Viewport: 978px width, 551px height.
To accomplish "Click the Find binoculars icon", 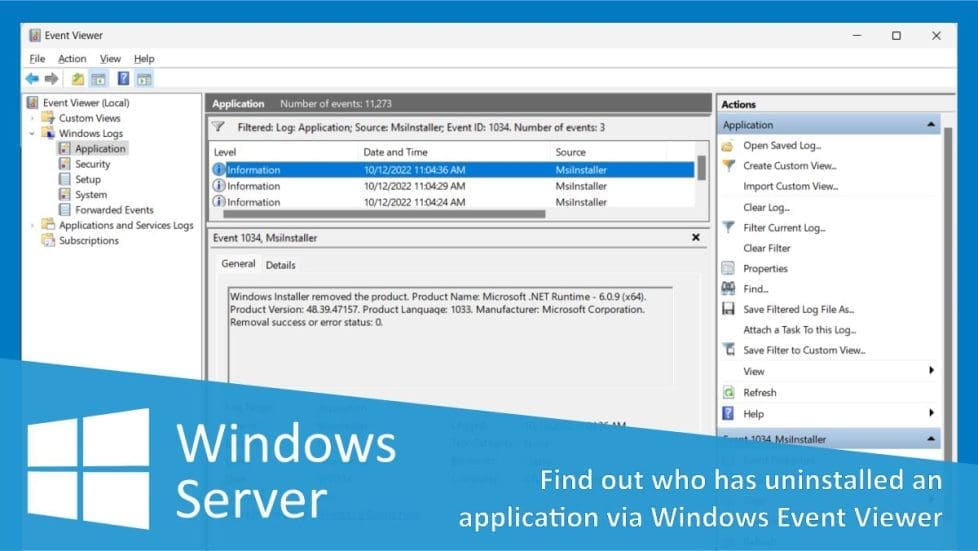I will [x=728, y=289].
